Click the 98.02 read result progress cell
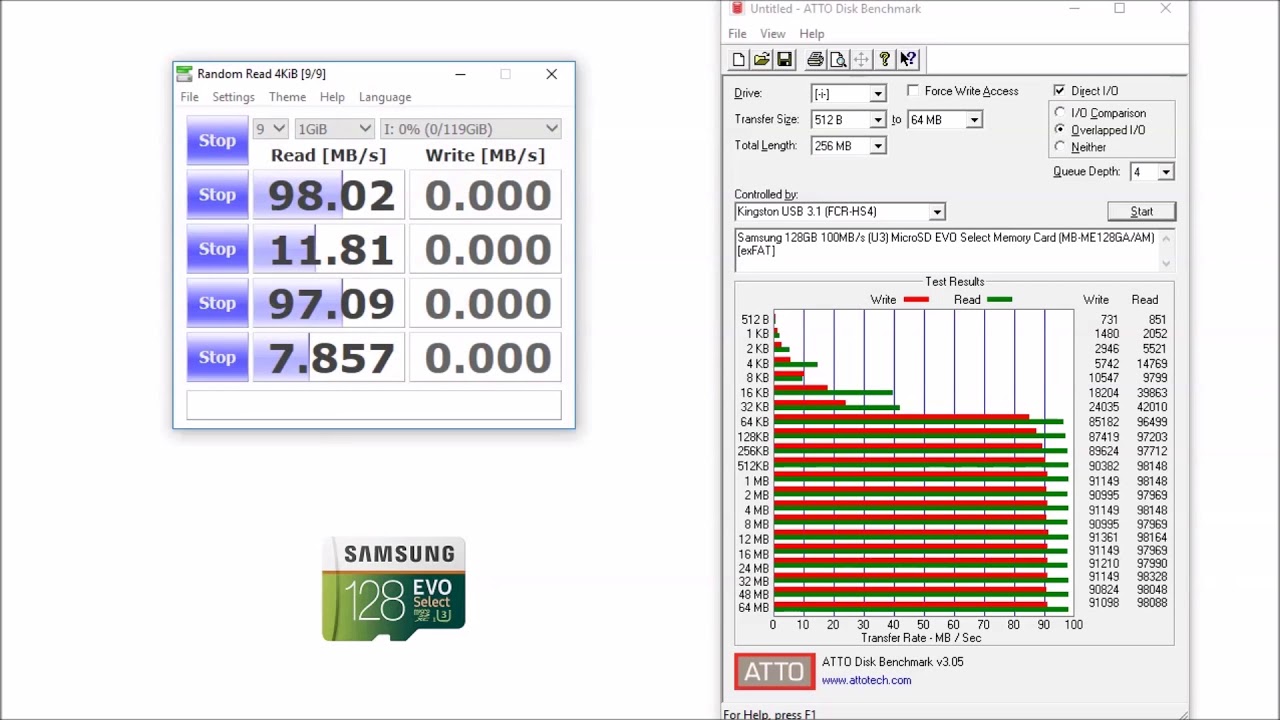 (x=329, y=195)
